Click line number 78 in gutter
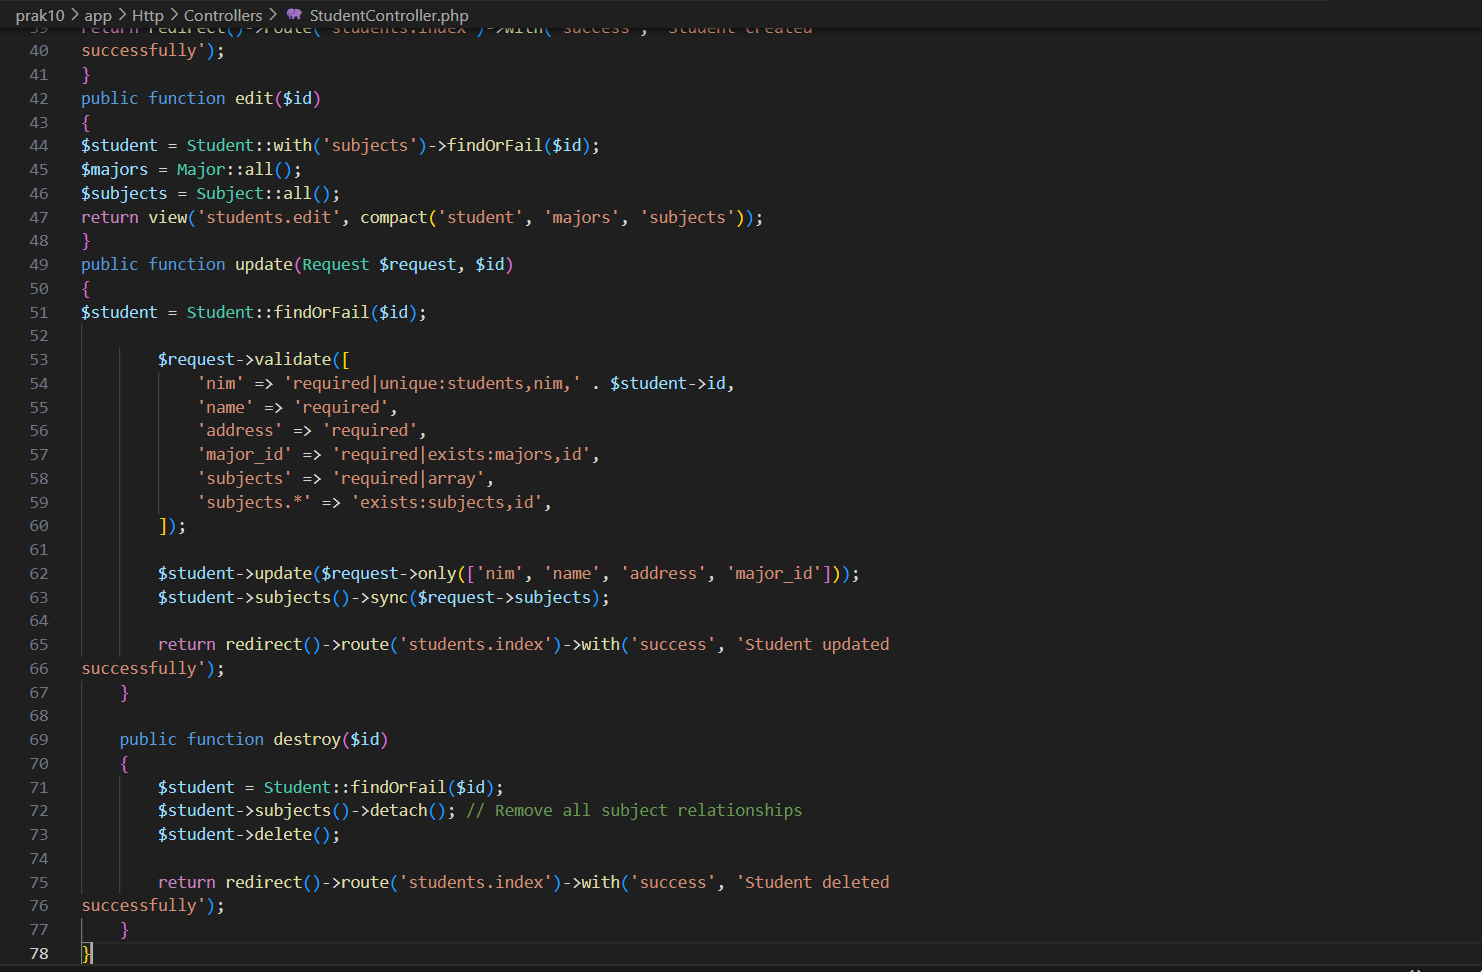Viewport: 1482px width, 972px height. point(39,953)
